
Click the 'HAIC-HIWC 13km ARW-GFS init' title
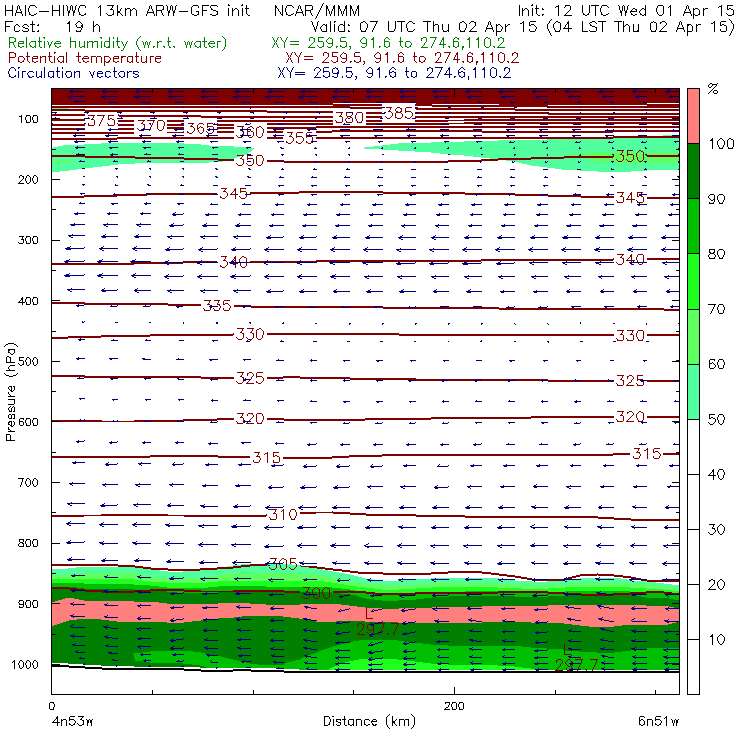coord(127,11)
